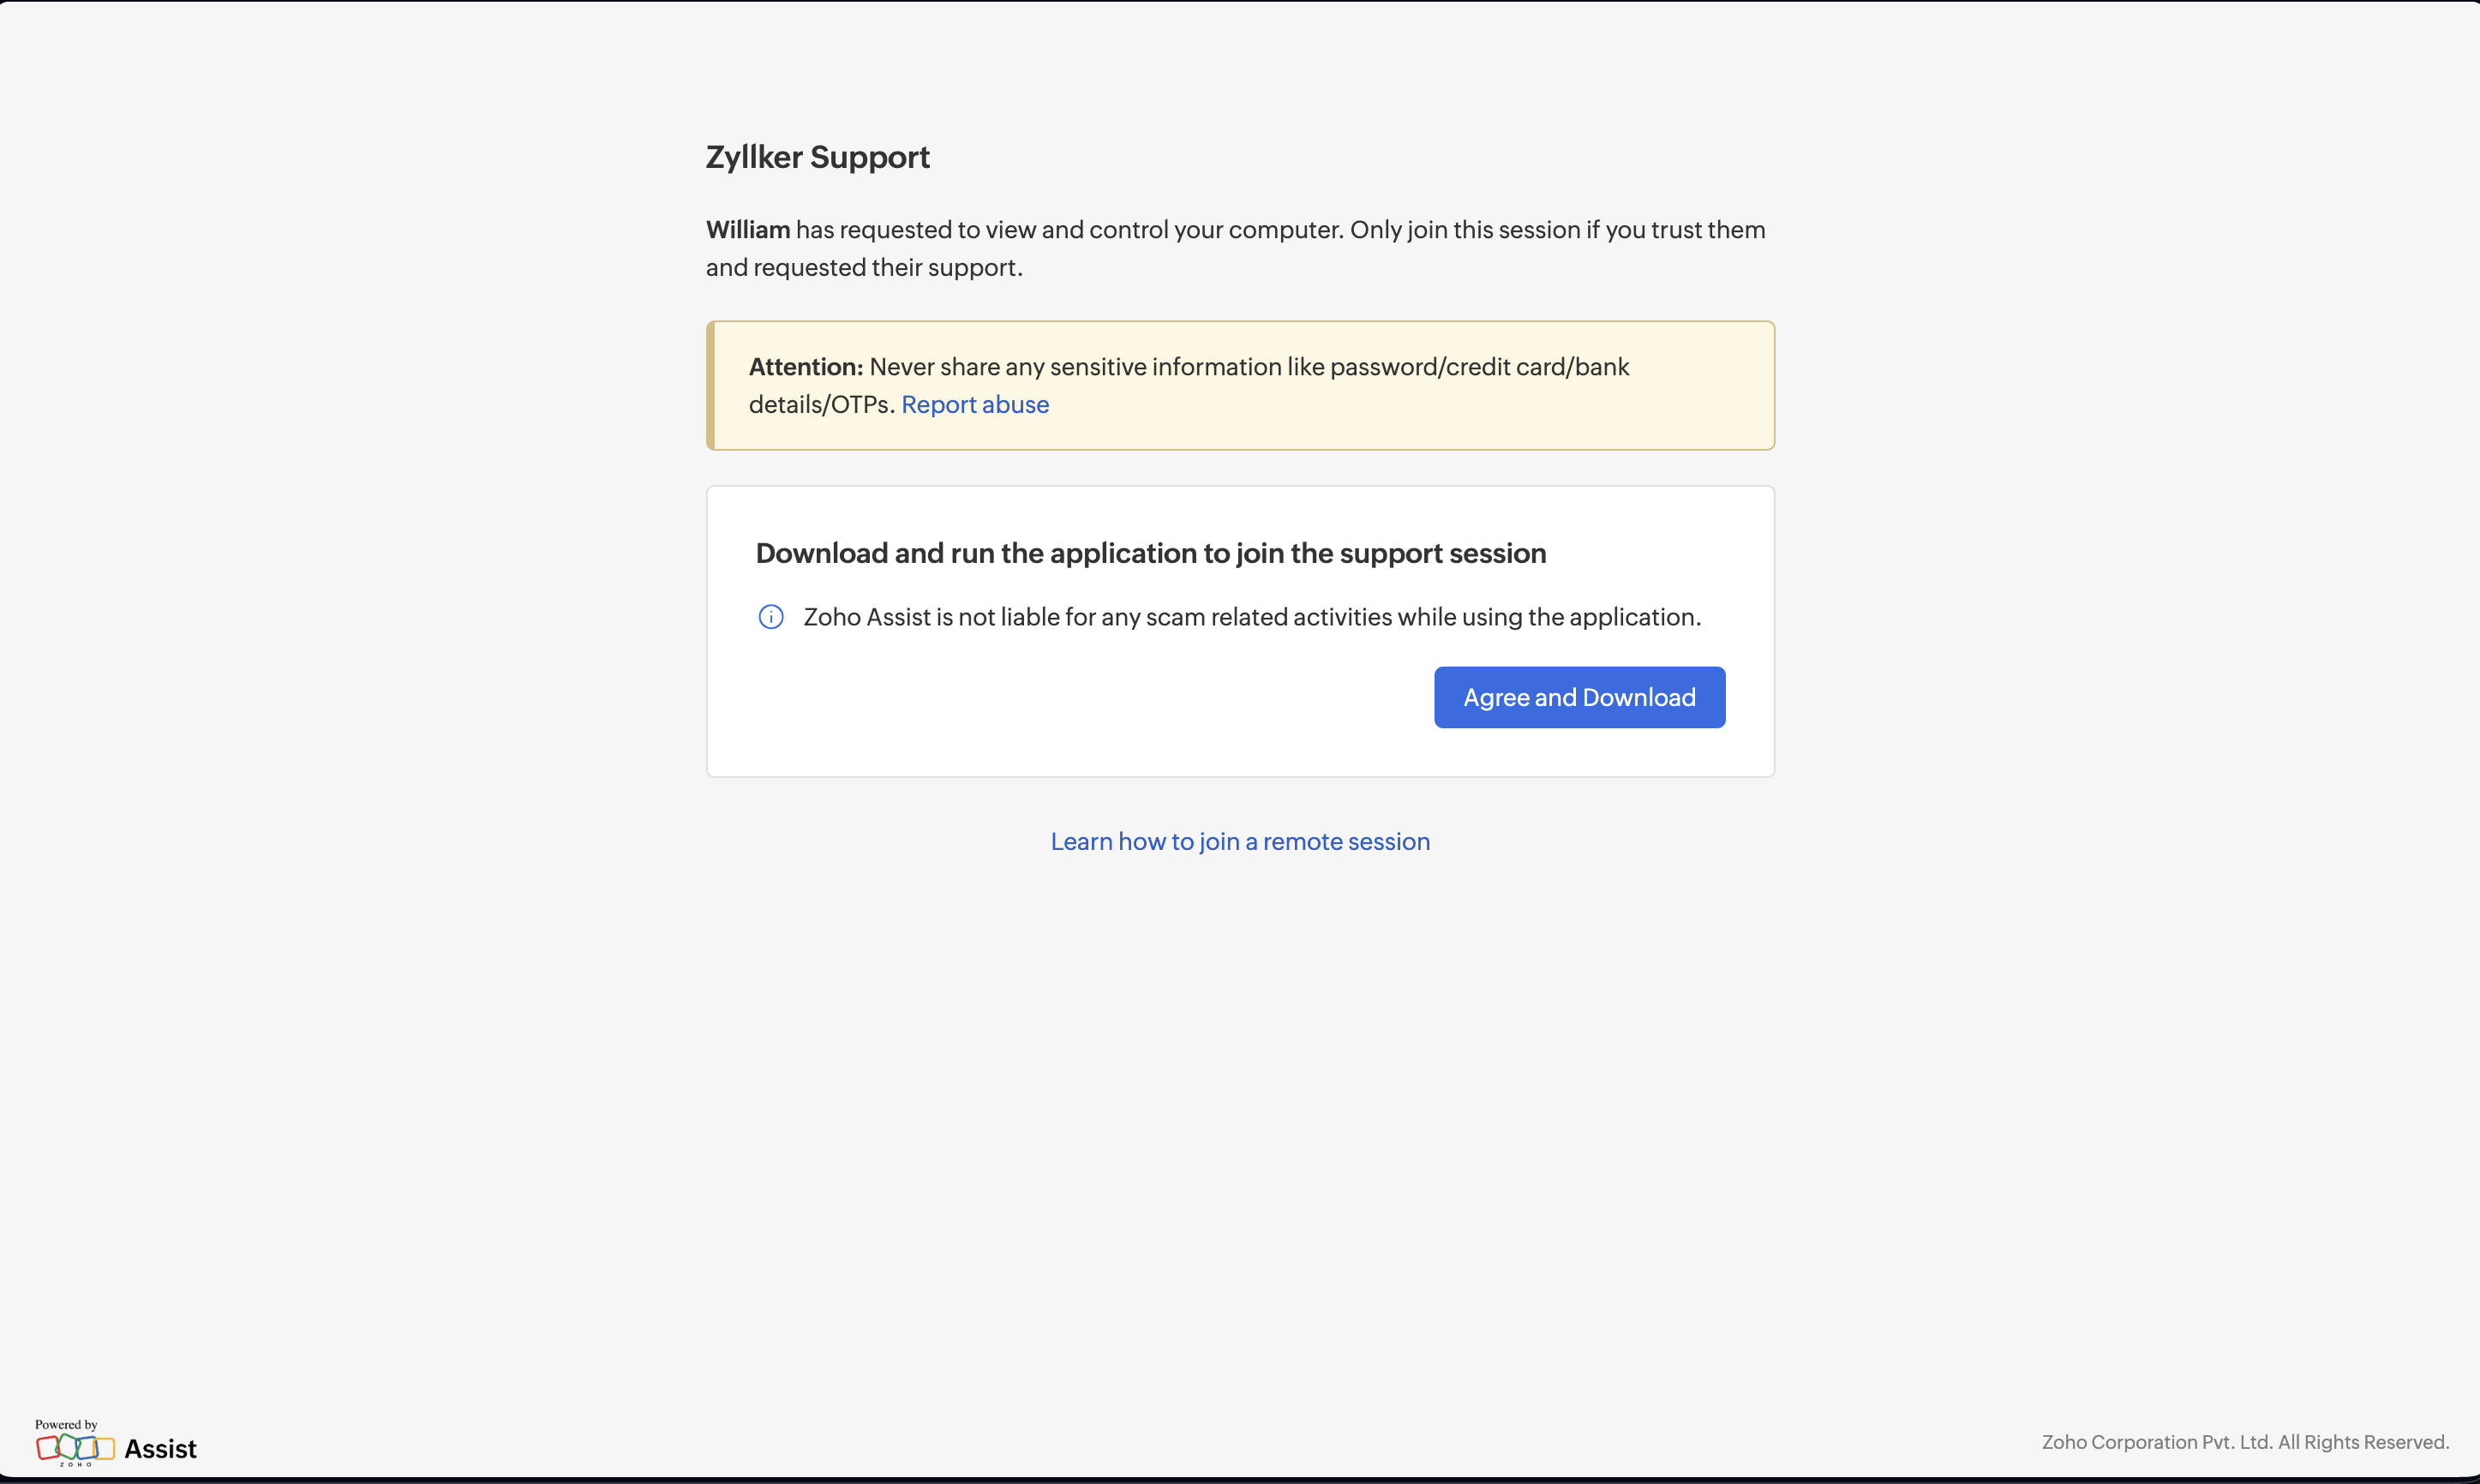Viewport: 2480px width, 1484px height.
Task: Click the Zoho Corporation copyright notice
Action: coord(2245,1442)
